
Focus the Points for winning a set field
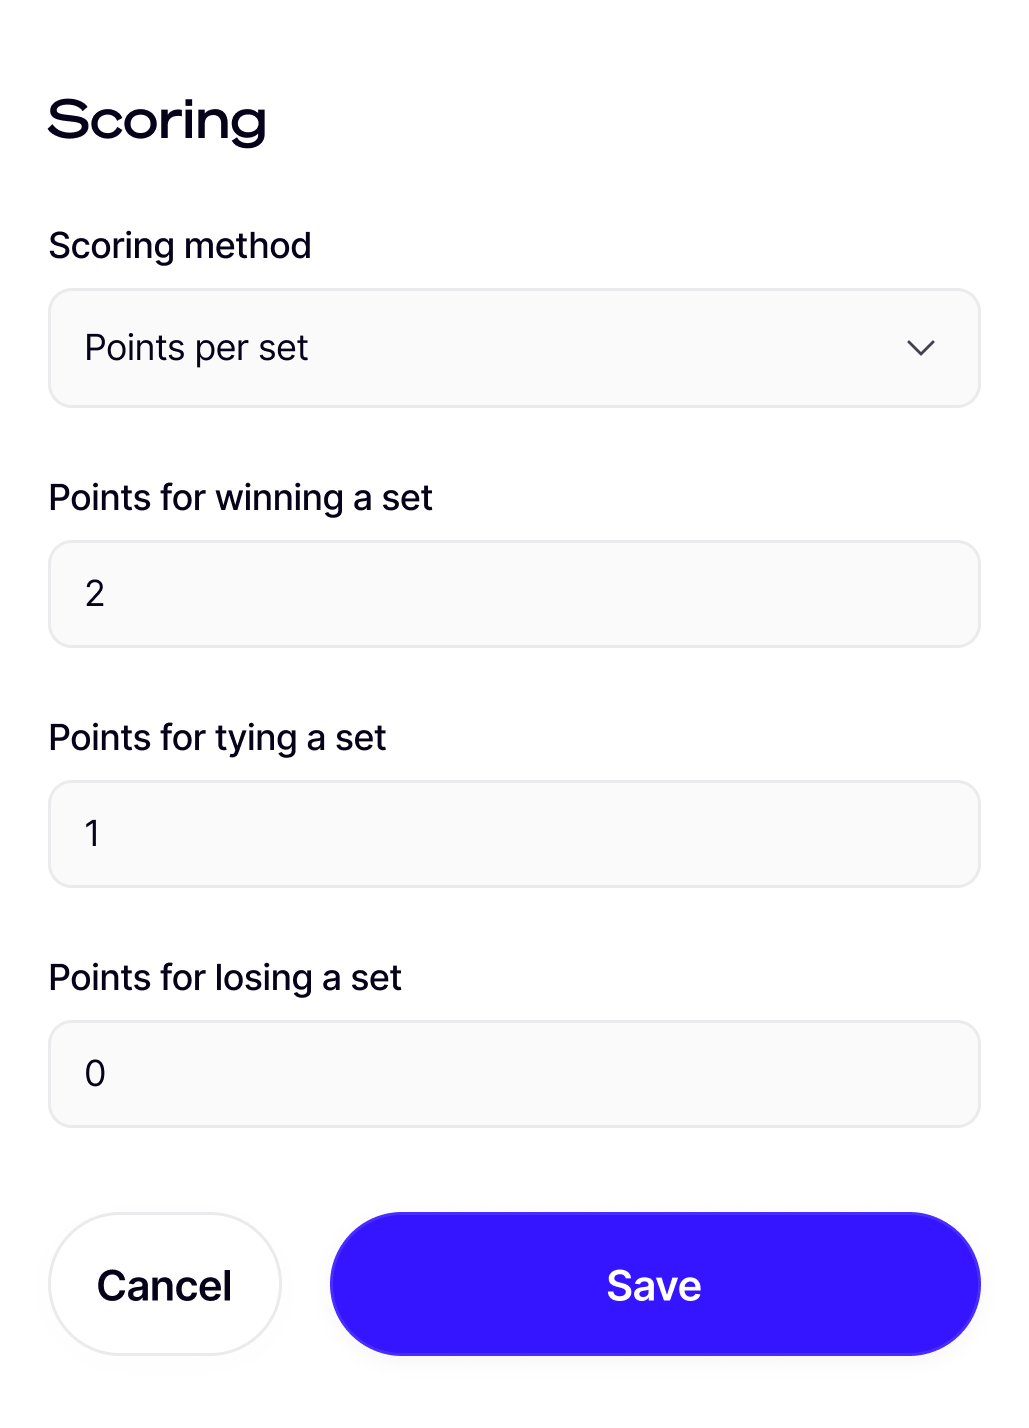click(514, 594)
